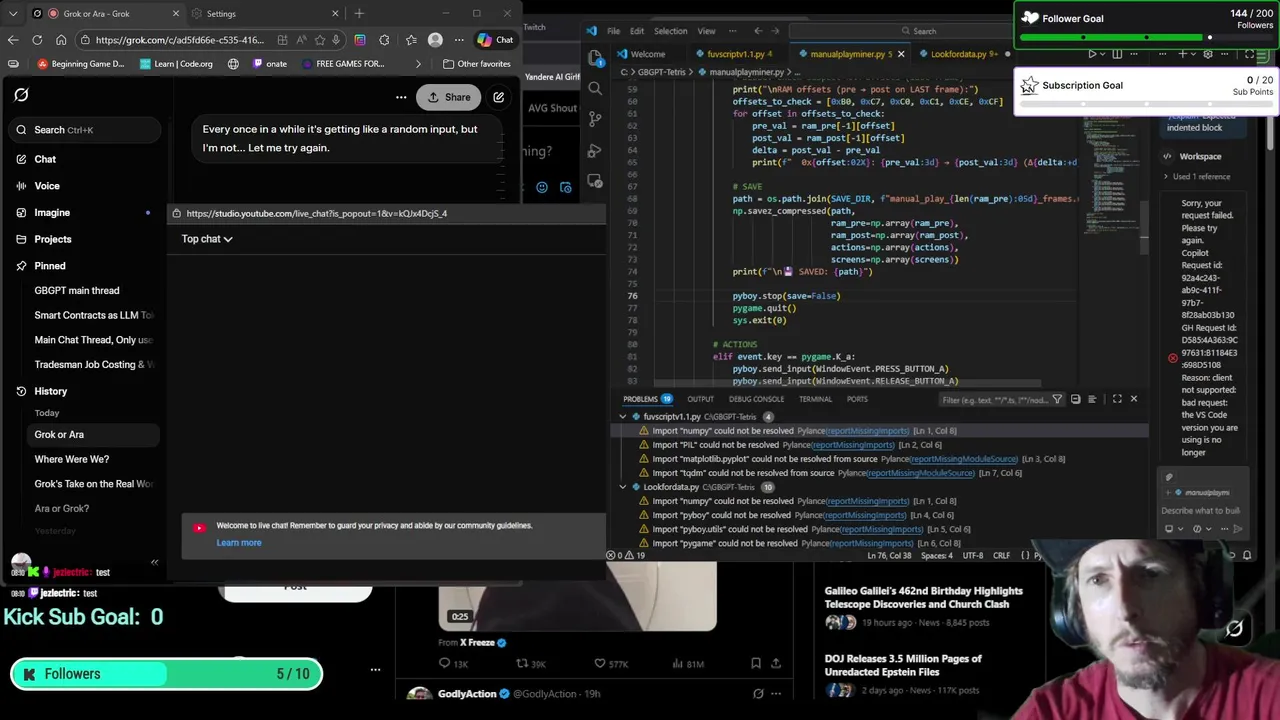1280x720 pixels.
Task: Open the VS Code Selection menu
Action: click(670, 31)
